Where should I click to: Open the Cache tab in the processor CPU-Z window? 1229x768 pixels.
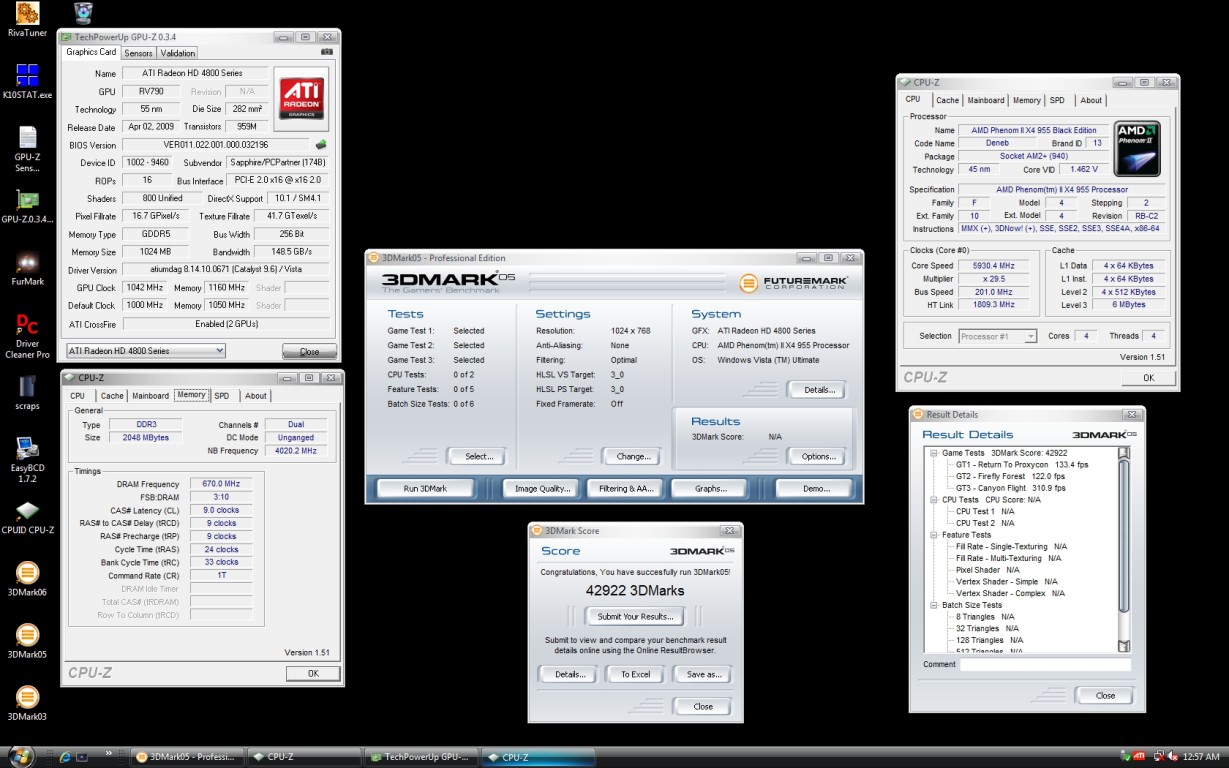tap(947, 100)
